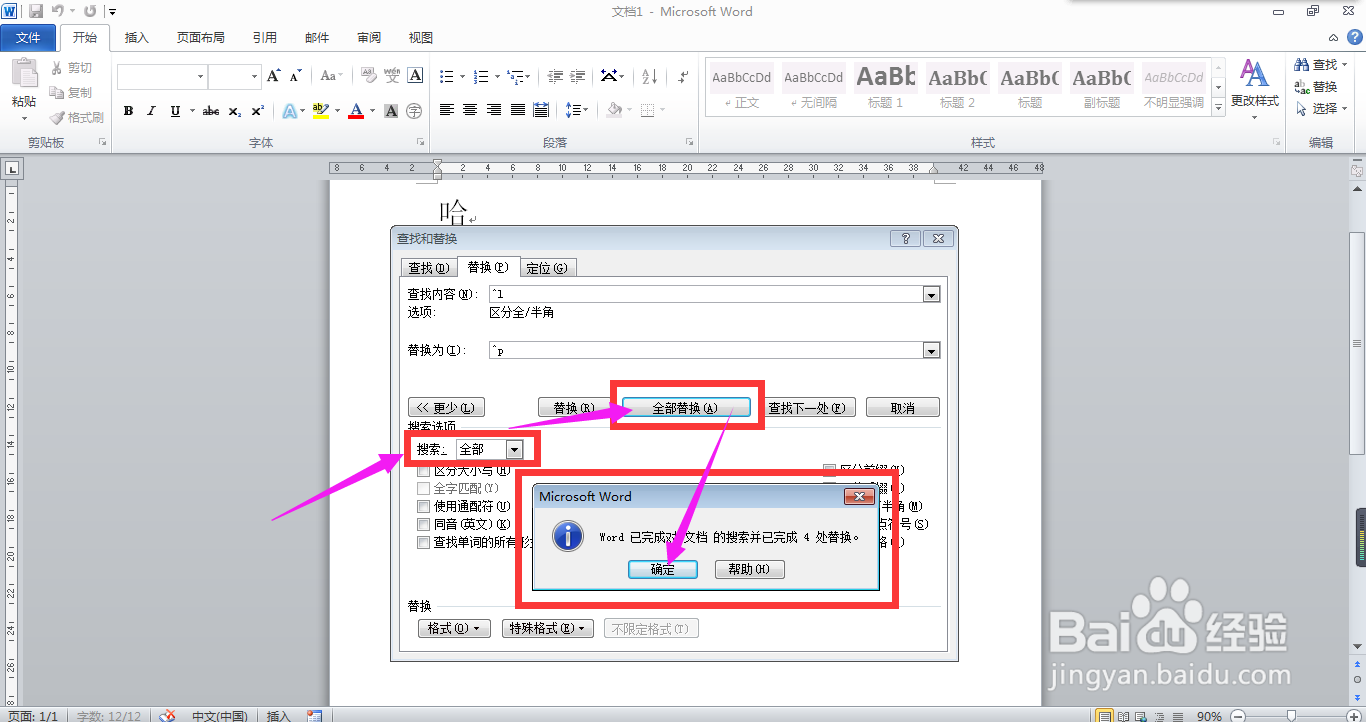Click 全部替换(A) replace all button

point(685,408)
